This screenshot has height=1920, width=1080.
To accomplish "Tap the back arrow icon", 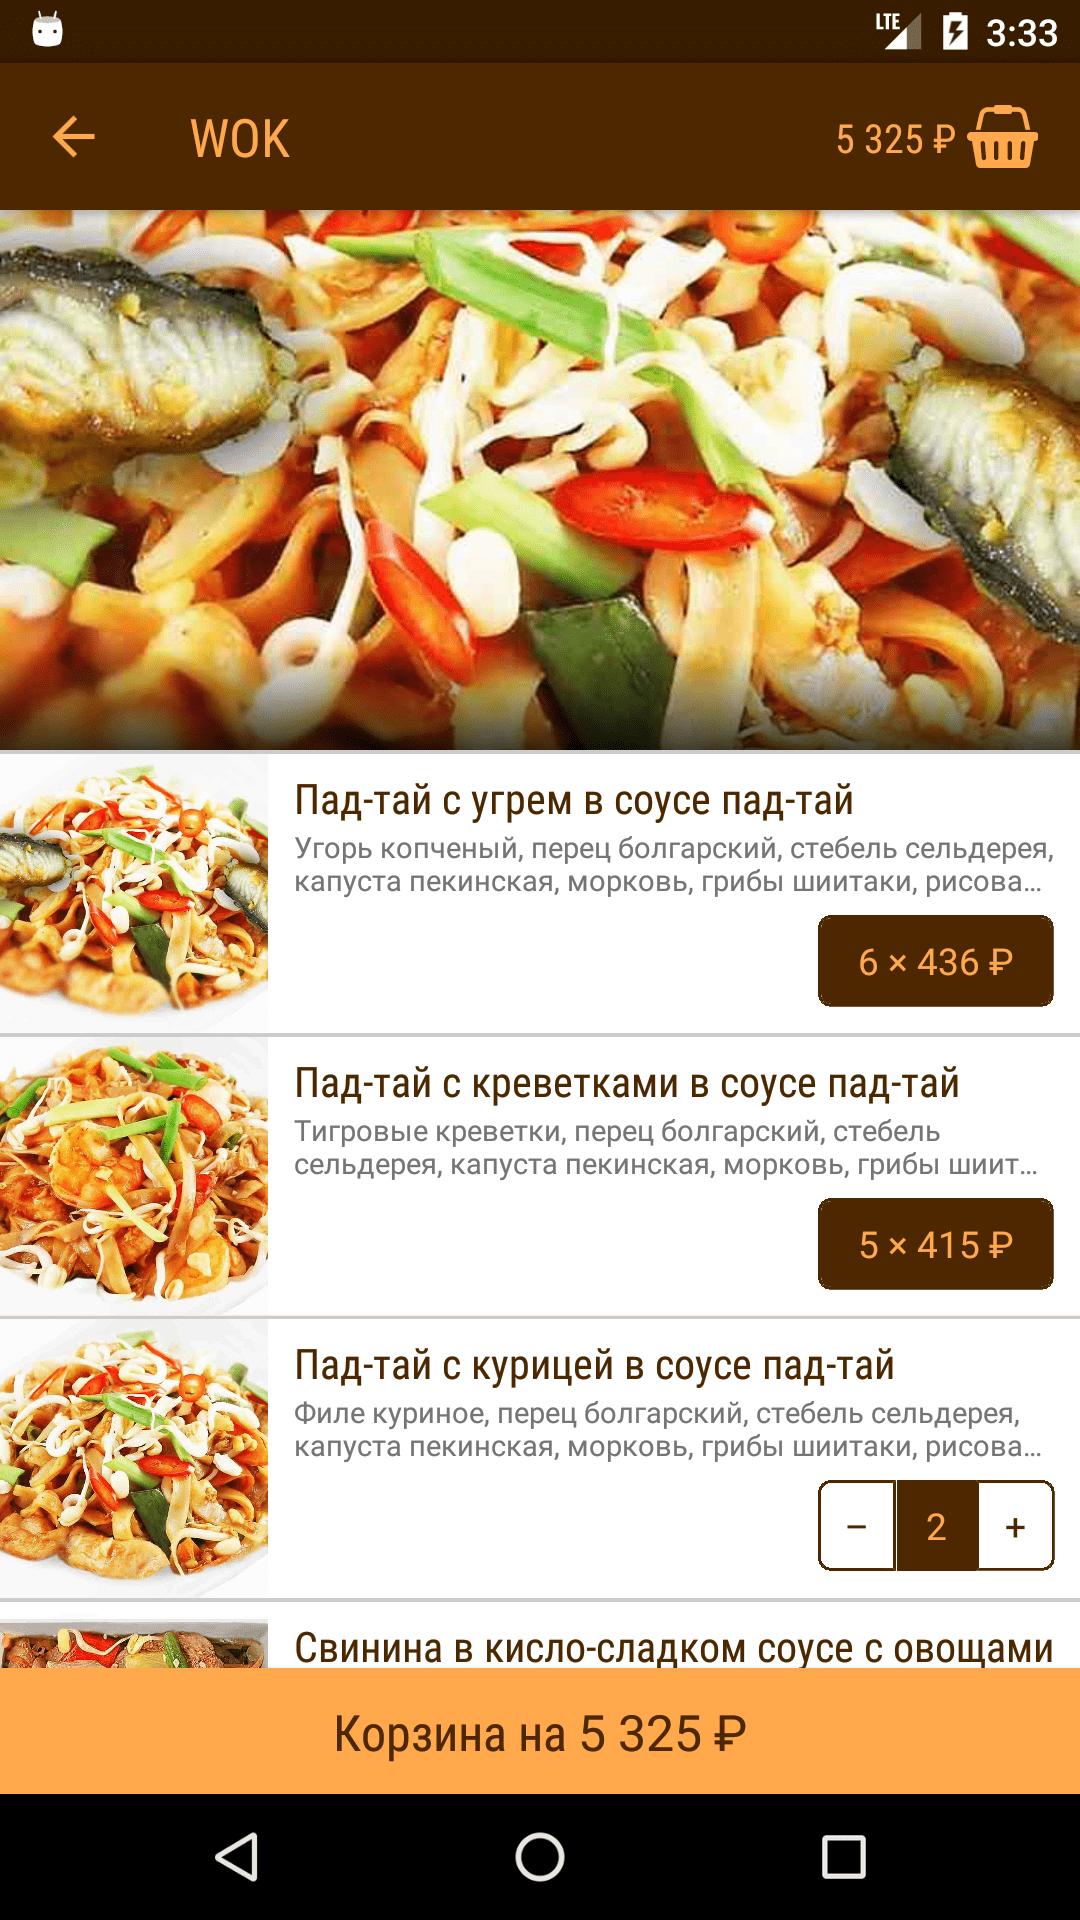I will click(x=73, y=137).
